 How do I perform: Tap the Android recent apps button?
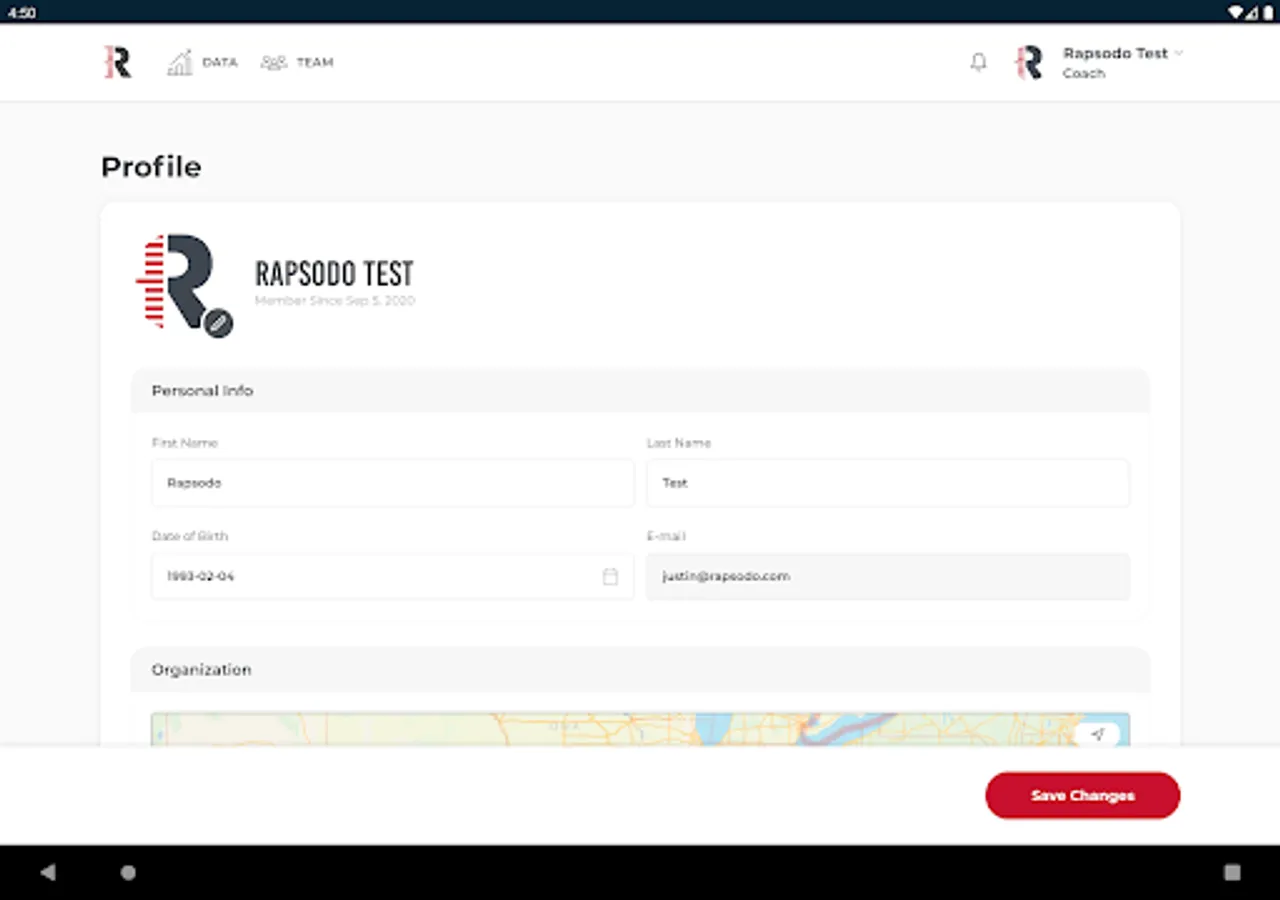(1232, 872)
